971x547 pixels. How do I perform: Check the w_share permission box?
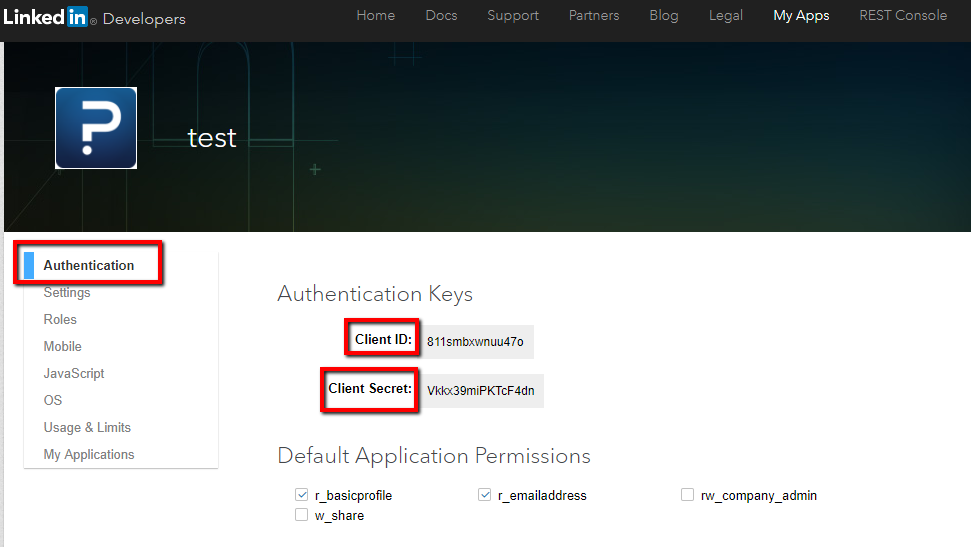point(301,515)
